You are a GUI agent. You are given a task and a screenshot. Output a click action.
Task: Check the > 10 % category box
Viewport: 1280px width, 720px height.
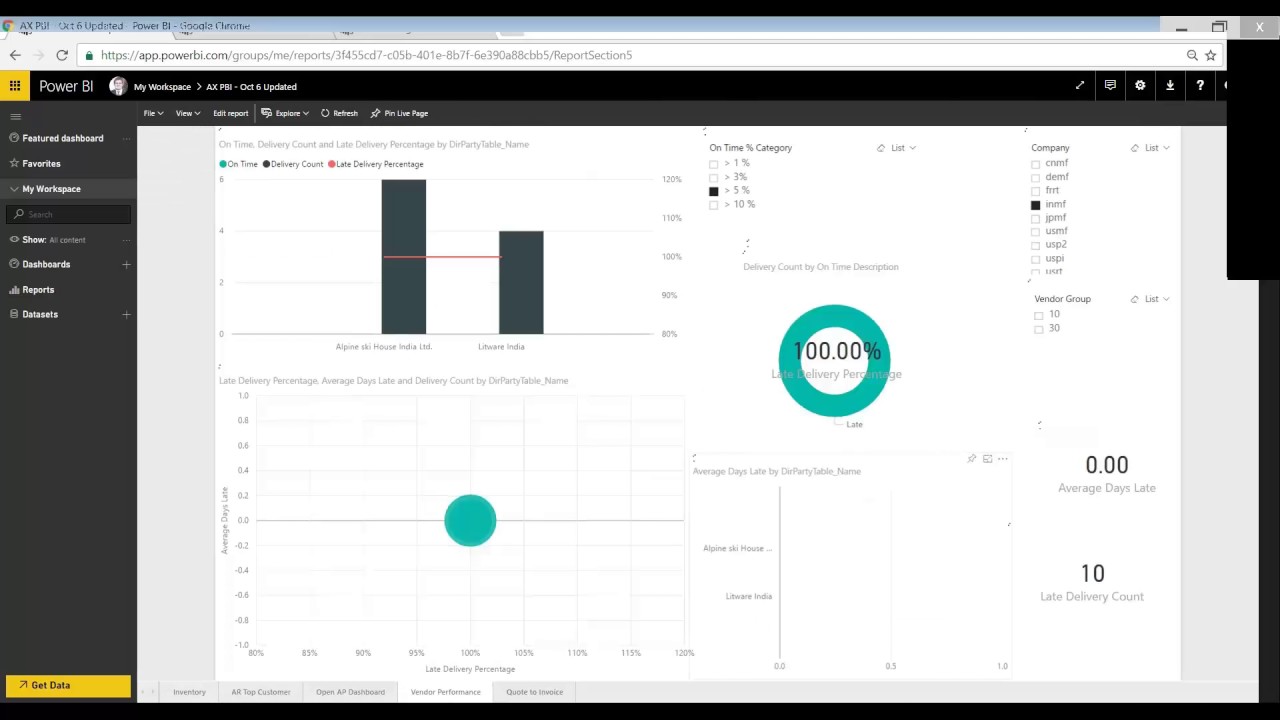(713, 205)
